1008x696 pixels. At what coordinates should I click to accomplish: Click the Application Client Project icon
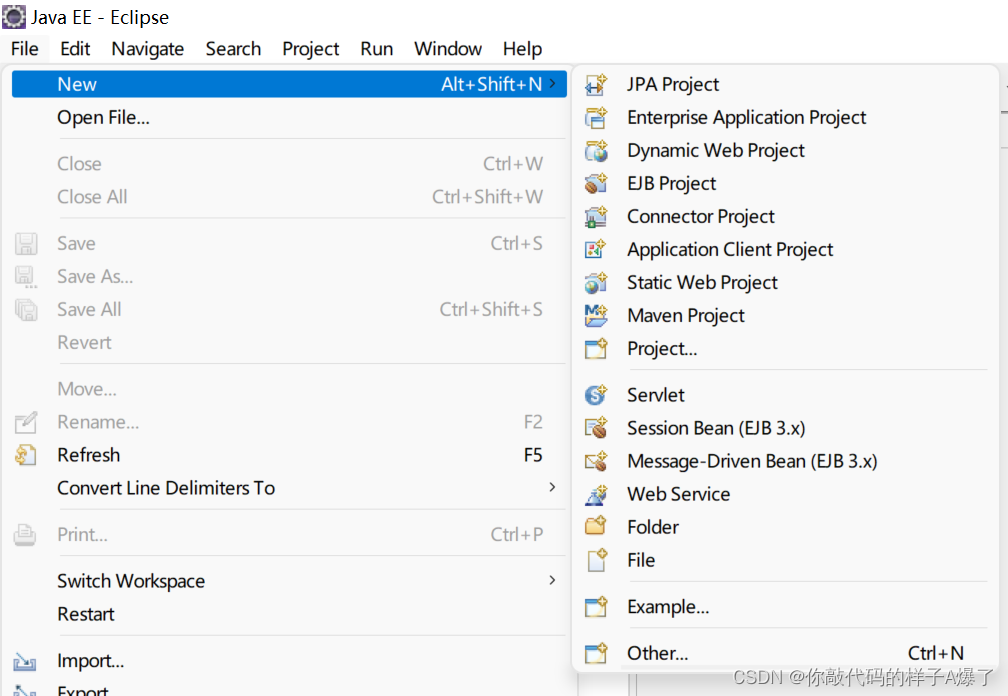(x=596, y=249)
